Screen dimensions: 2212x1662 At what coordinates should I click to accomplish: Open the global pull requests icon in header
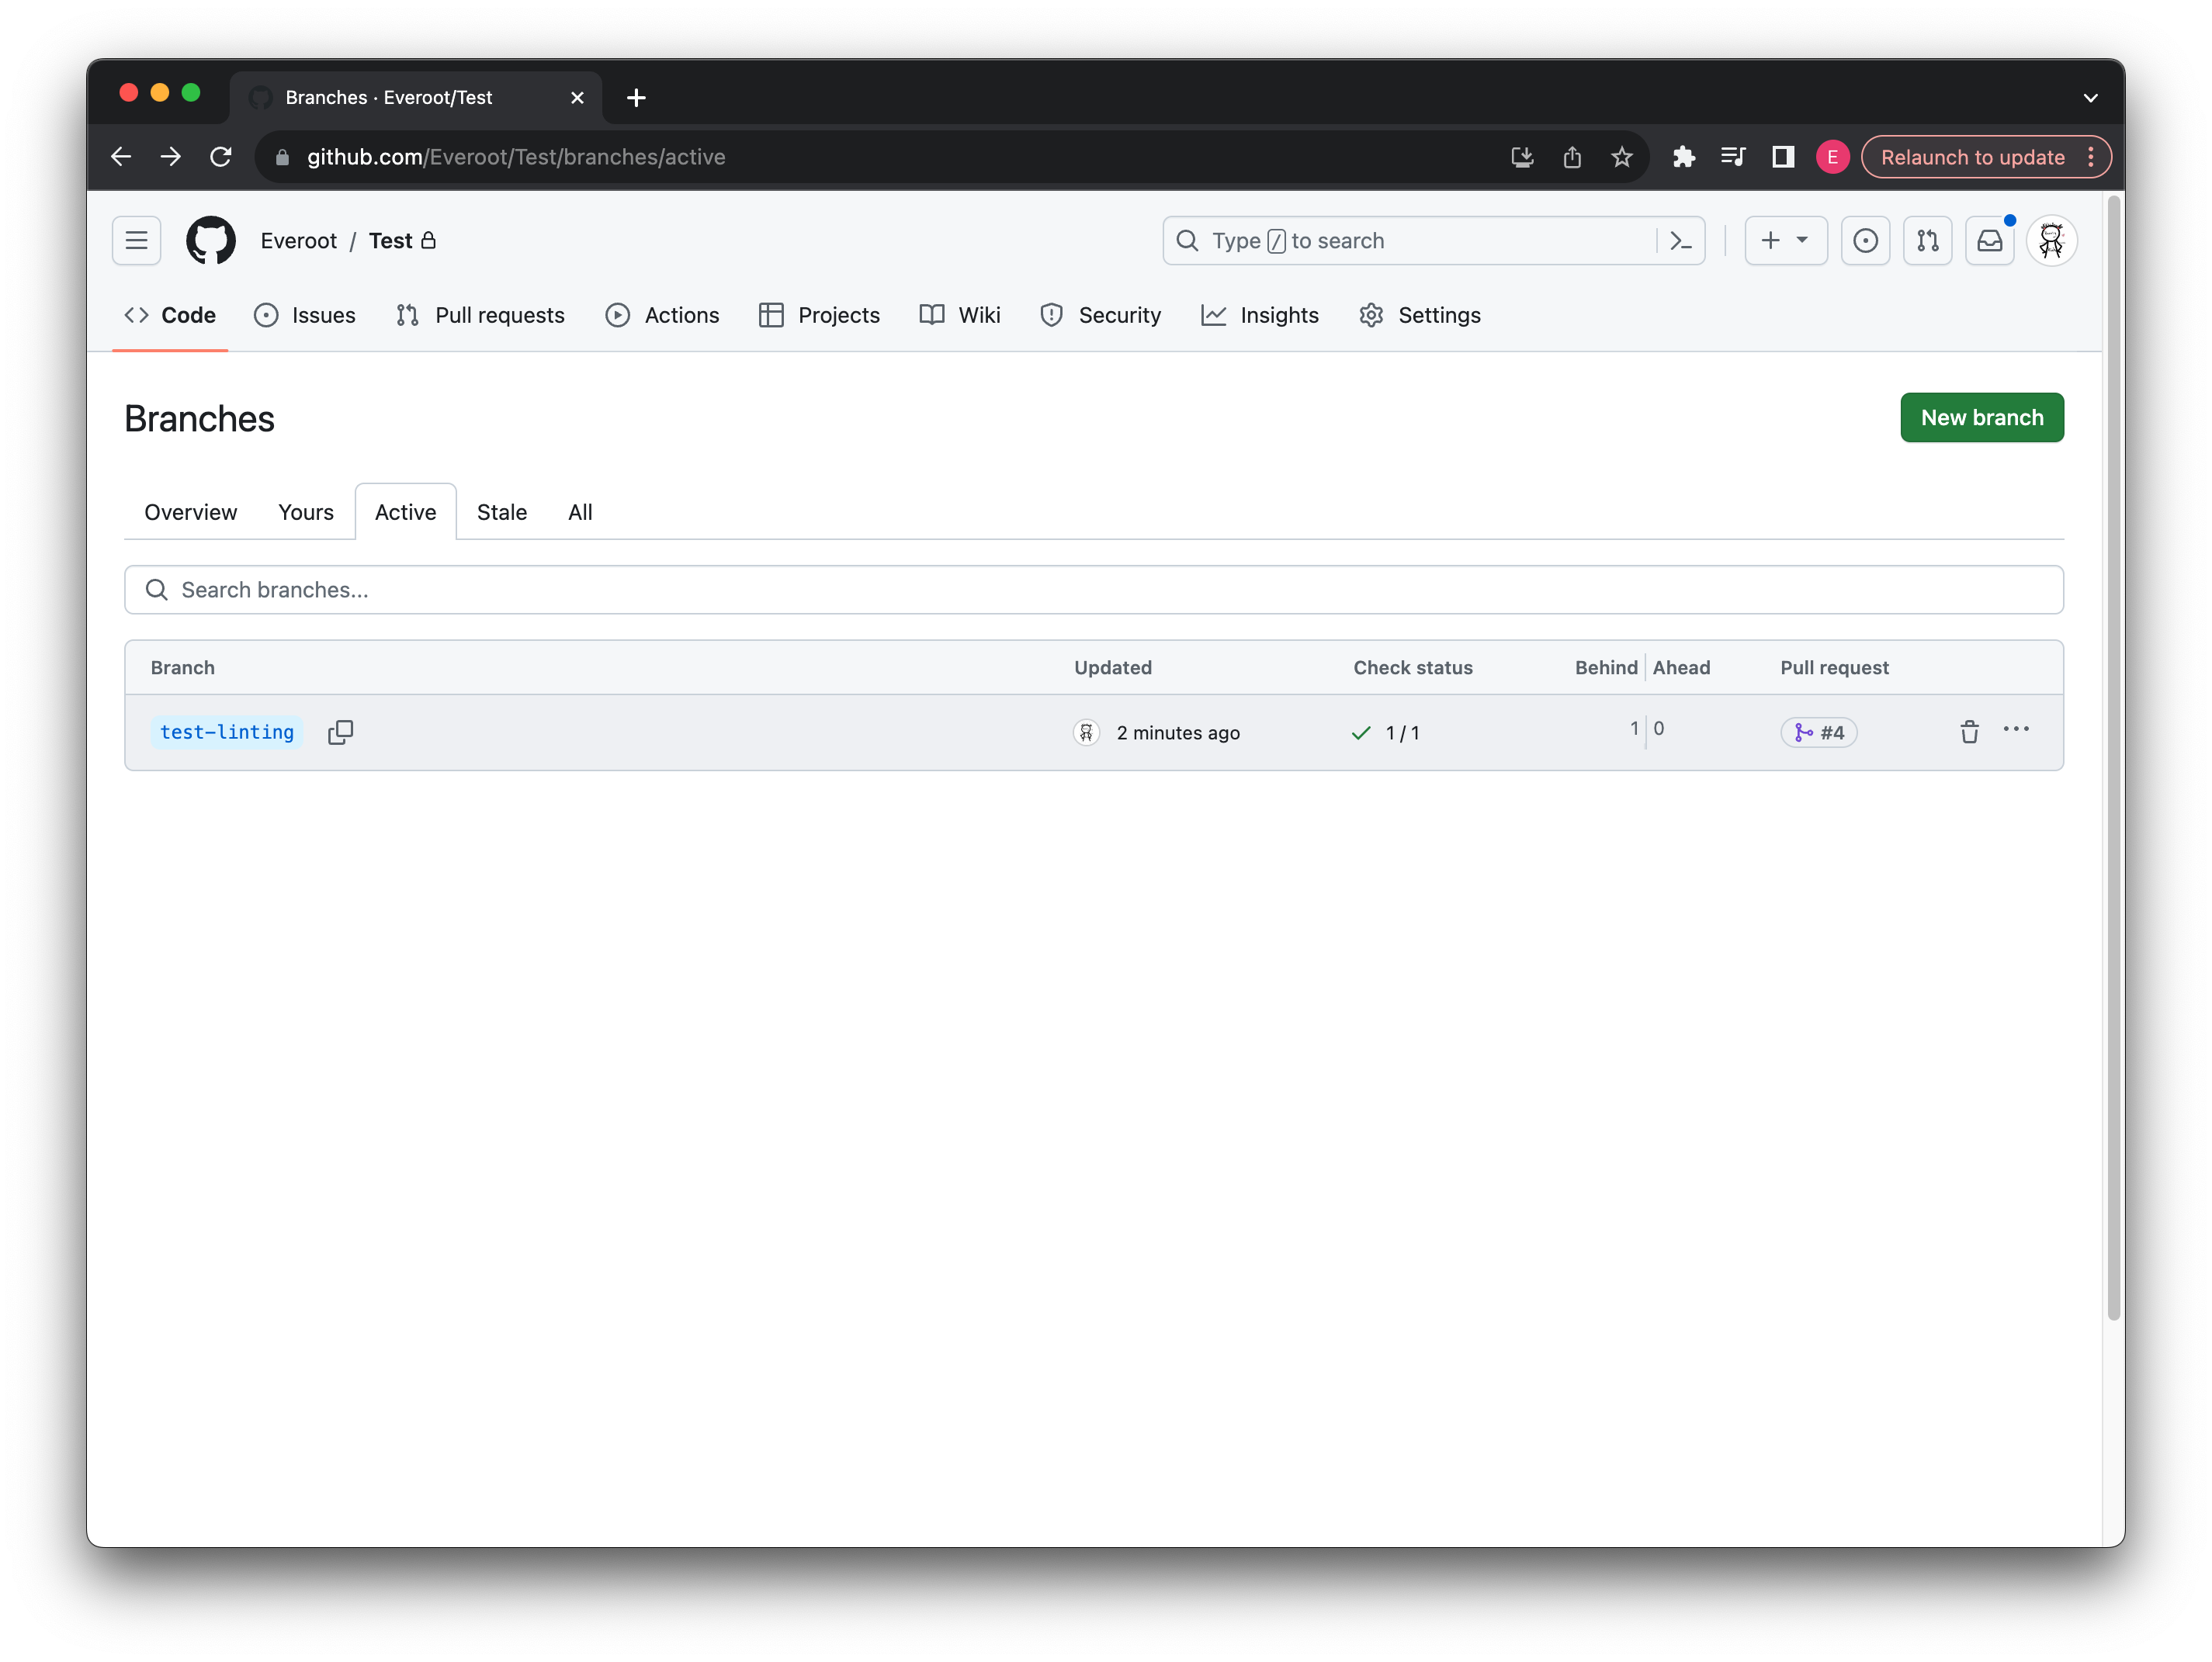coord(1927,241)
